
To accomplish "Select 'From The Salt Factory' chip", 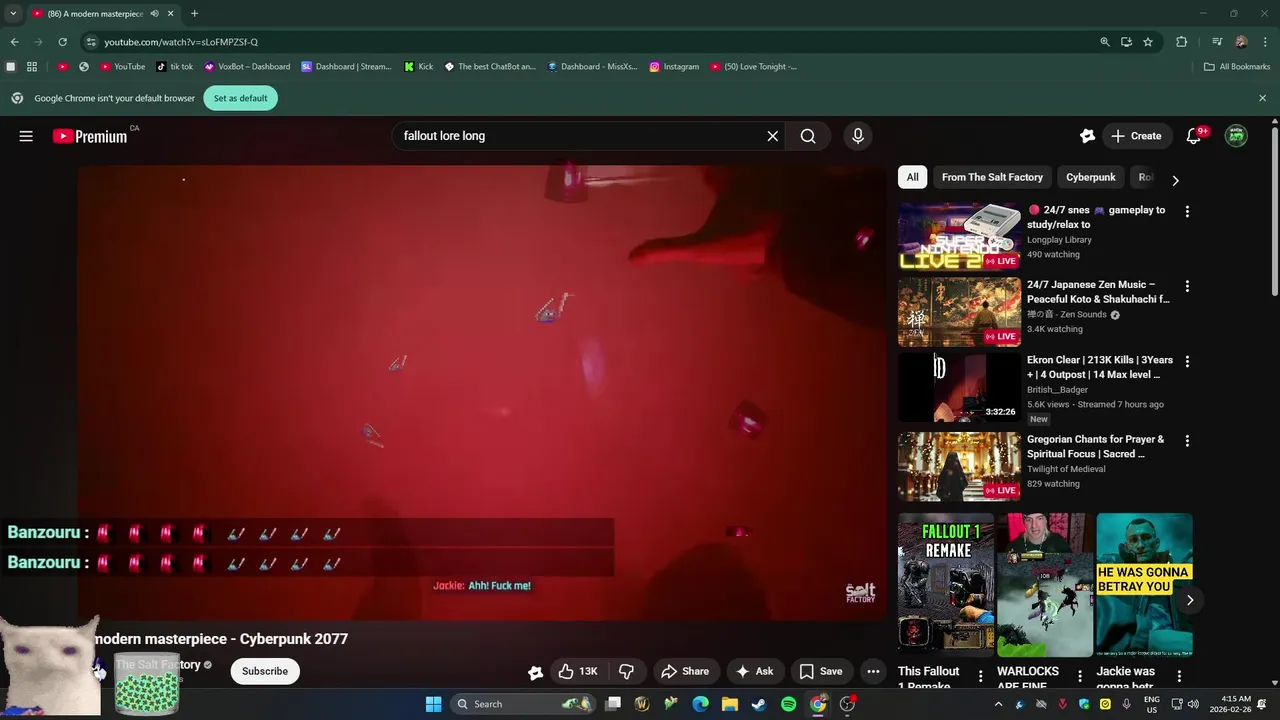I will click(992, 177).
